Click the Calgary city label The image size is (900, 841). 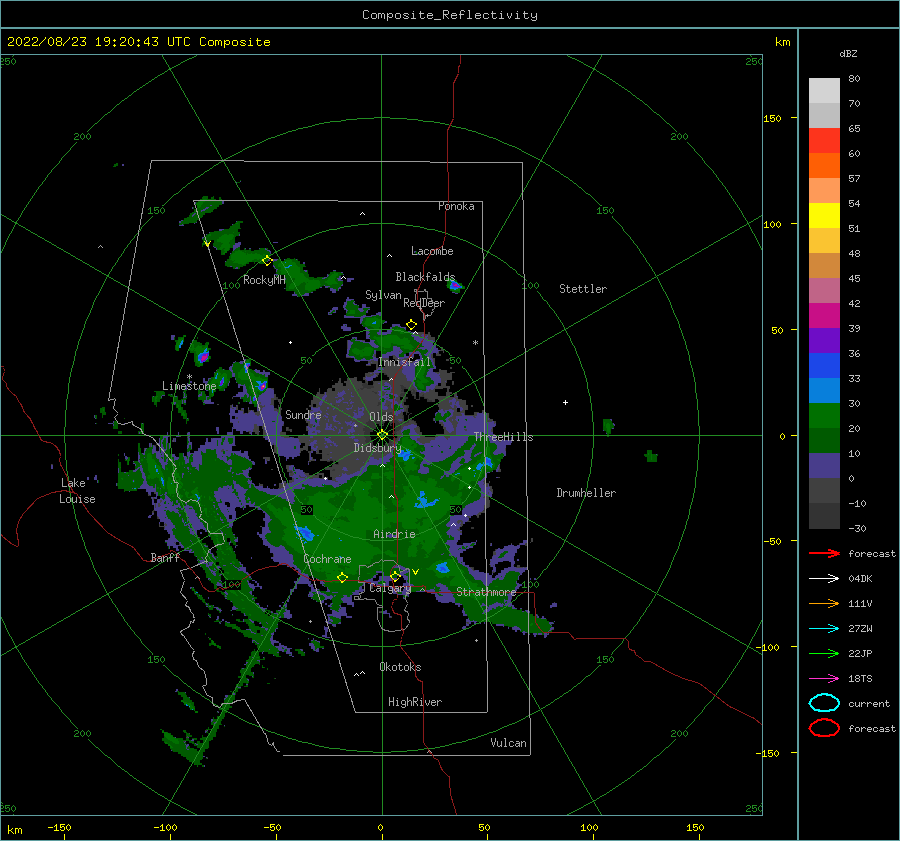coord(390,588)
